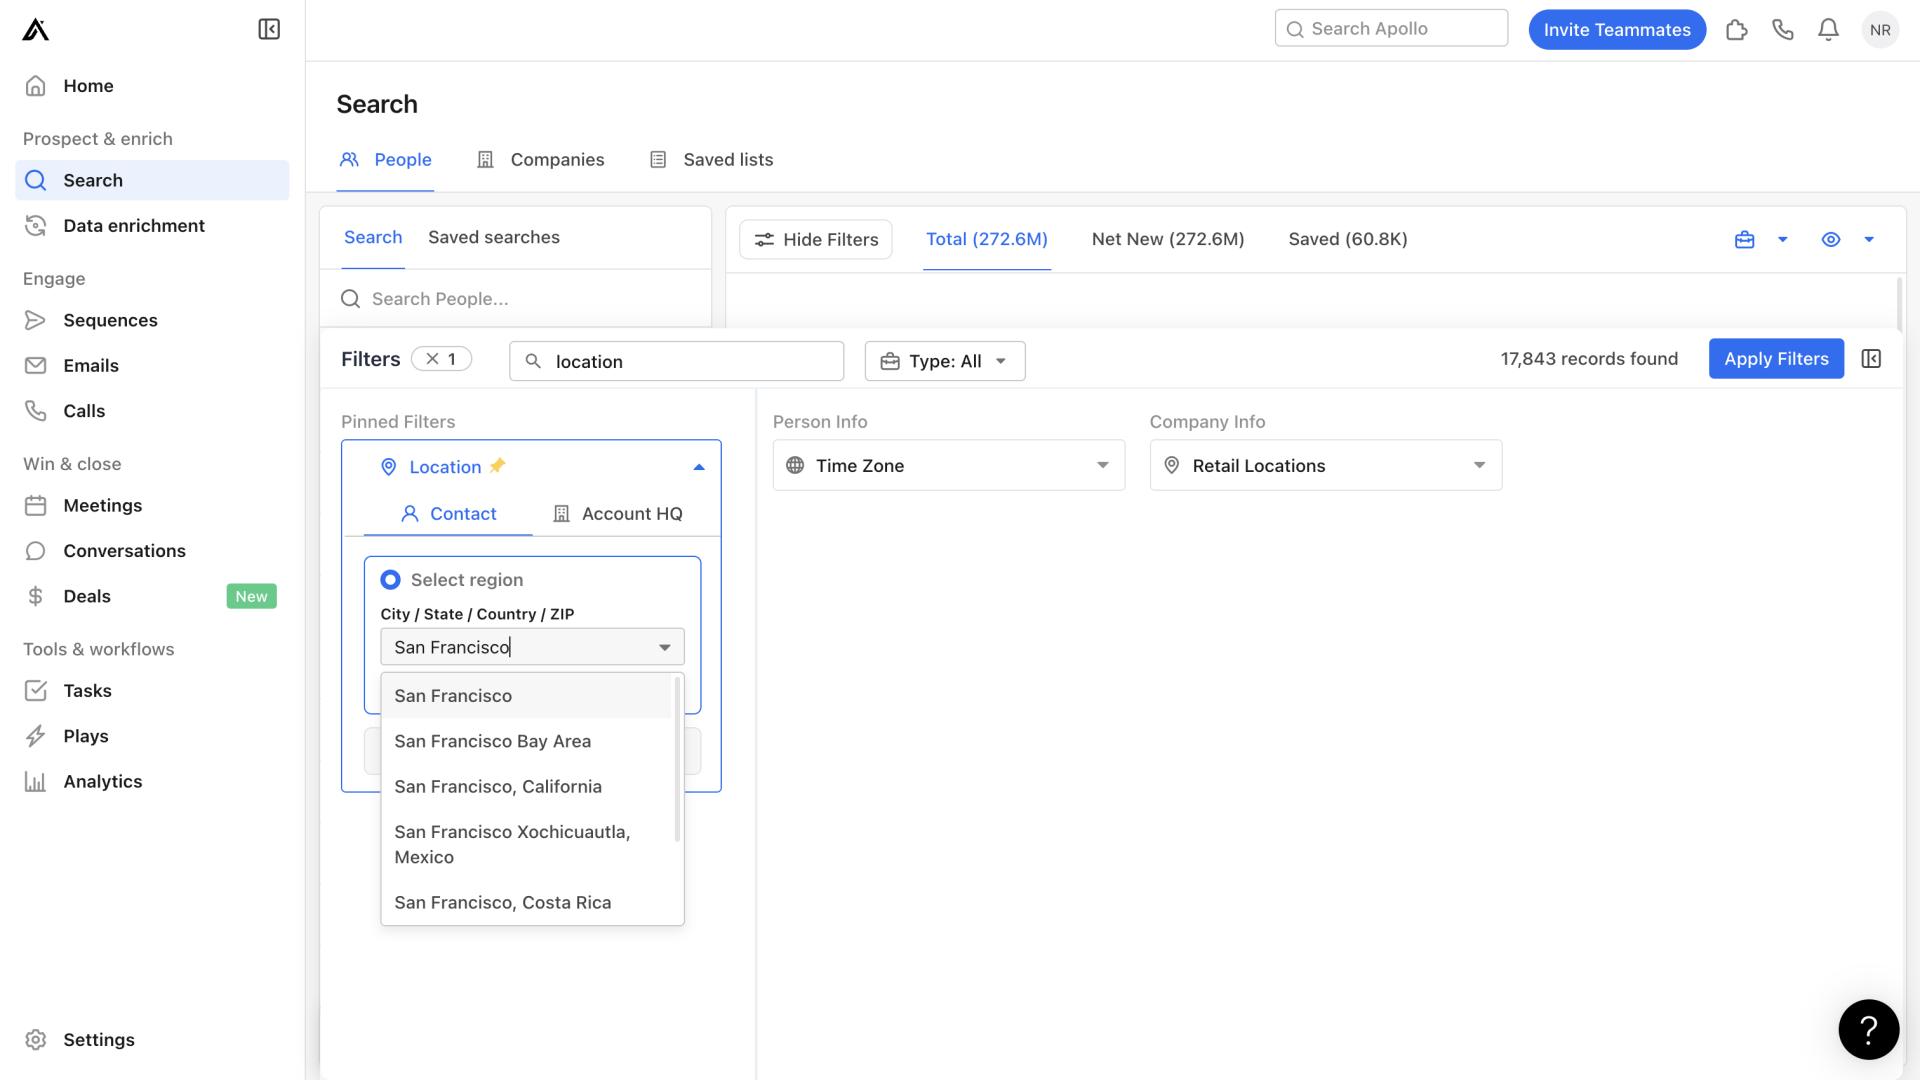Navigate to Emails in sidebar
Screen dimensions: 1920x1080
(90, 365)
